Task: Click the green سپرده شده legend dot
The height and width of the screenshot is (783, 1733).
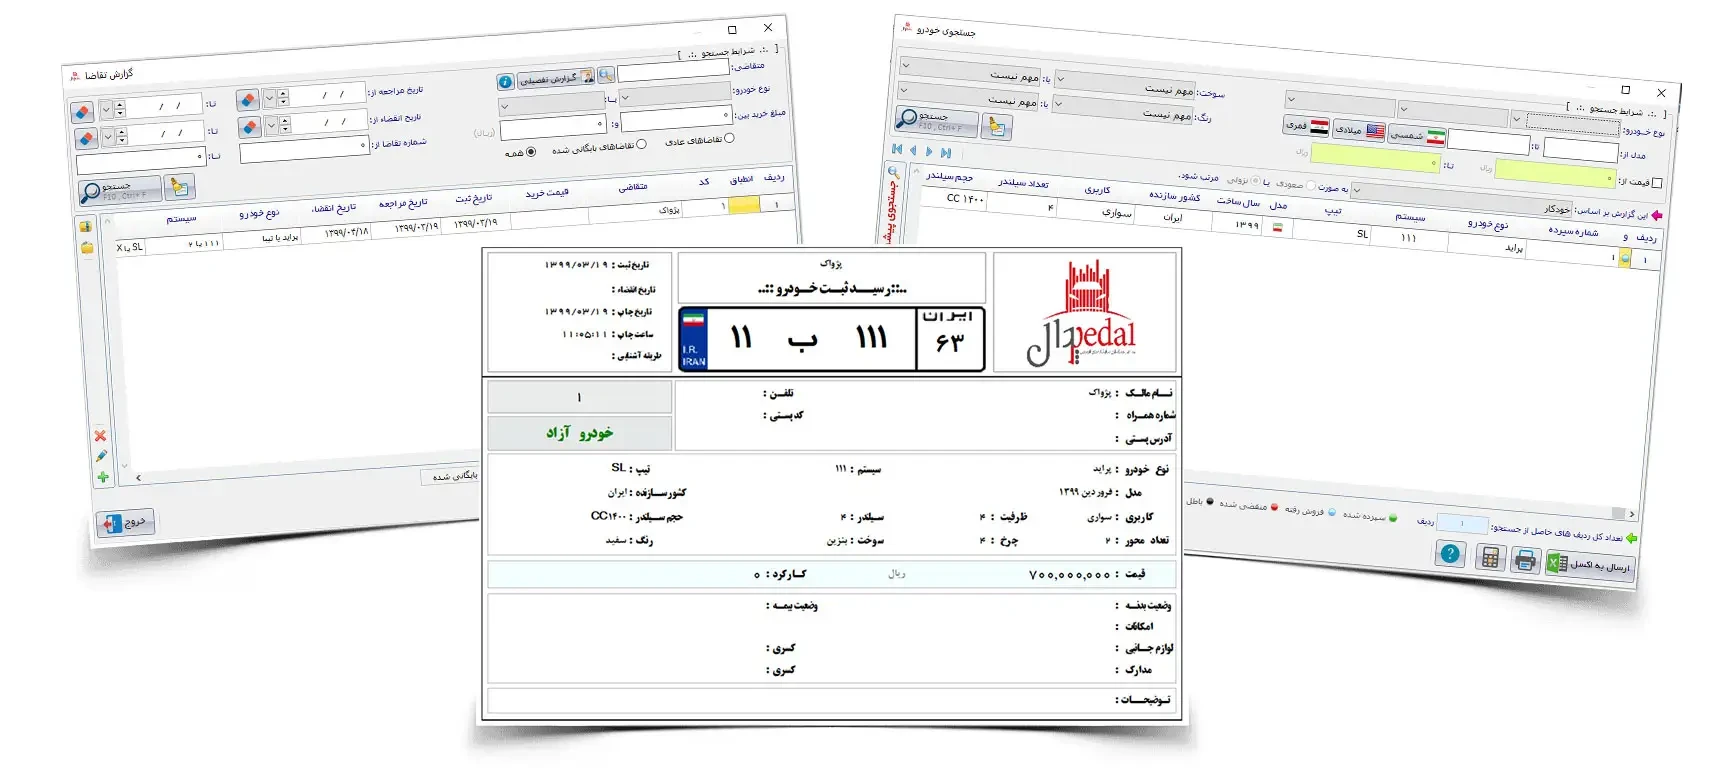Action: click(x=1393, y=518)
